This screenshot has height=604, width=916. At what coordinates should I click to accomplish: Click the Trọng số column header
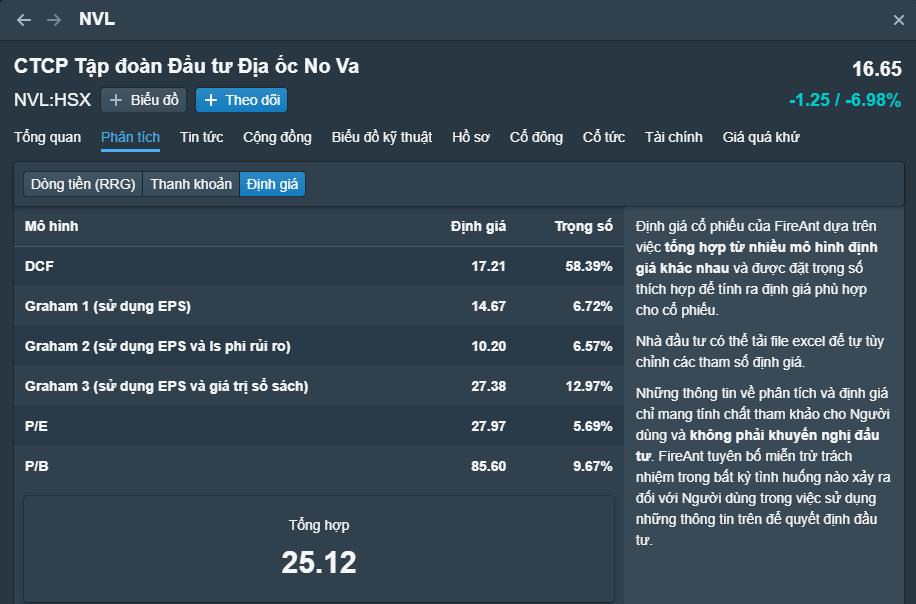tap(584, 226)
